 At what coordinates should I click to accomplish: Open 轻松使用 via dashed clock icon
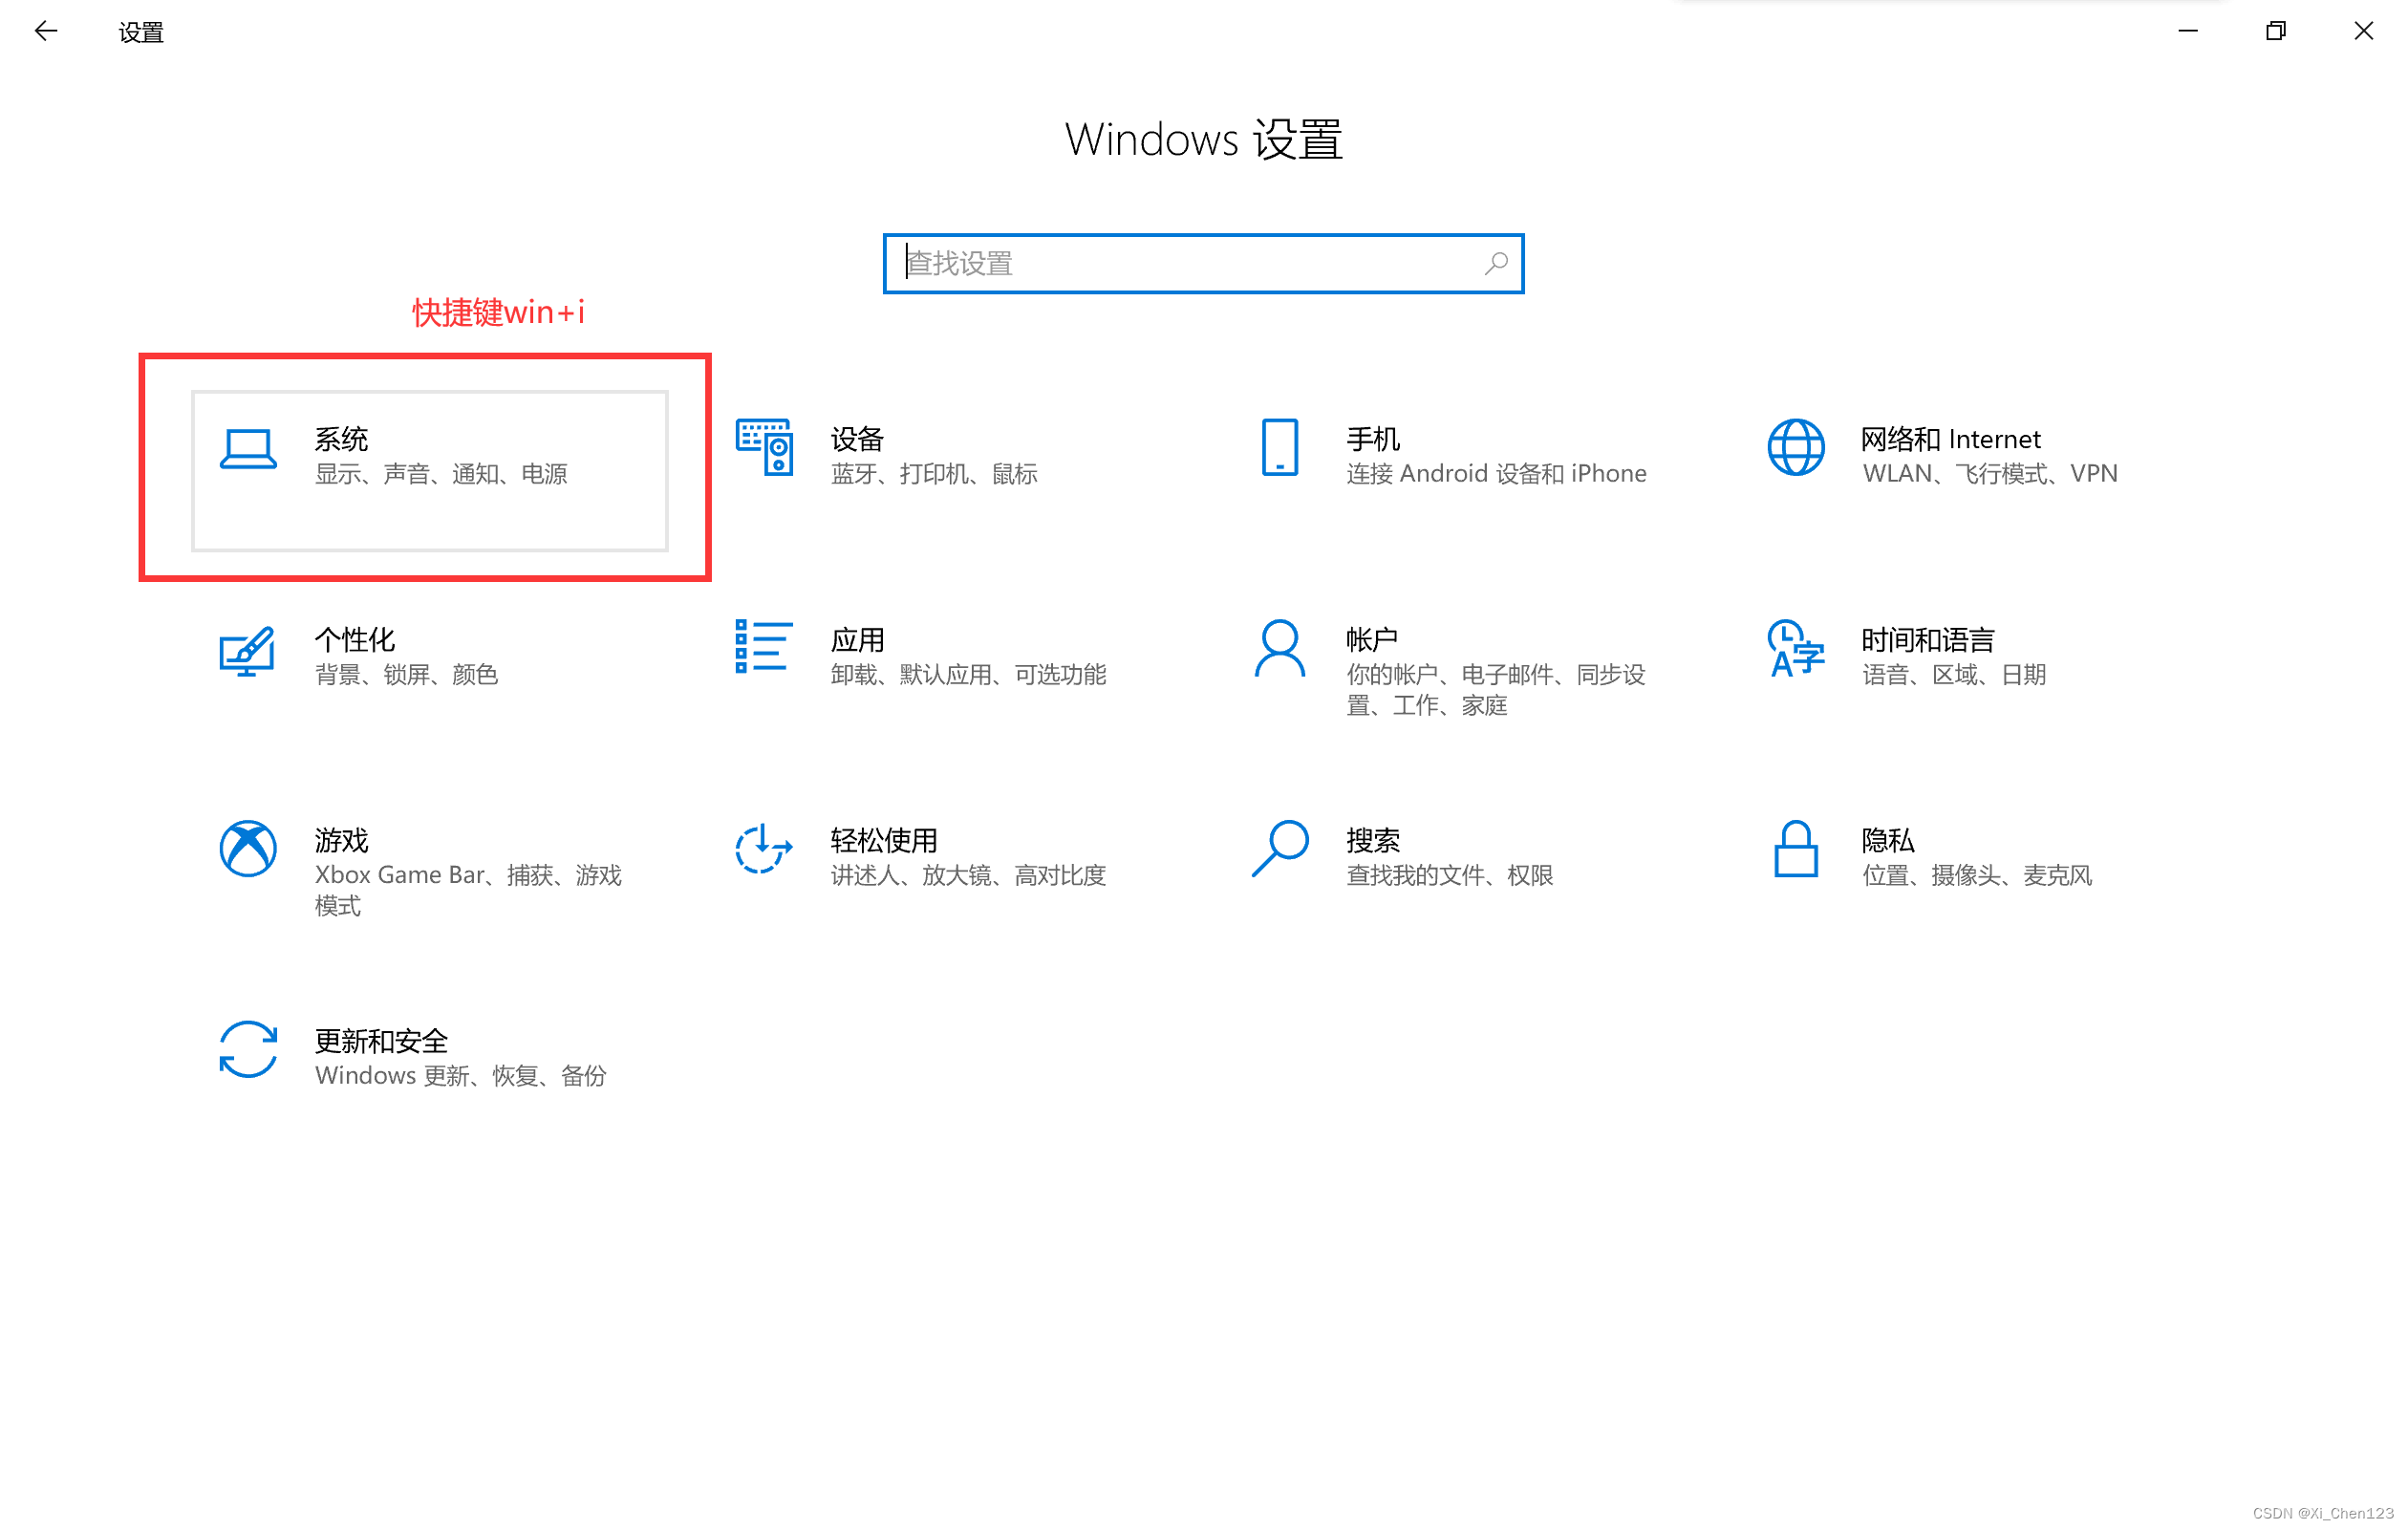(764, 849)
